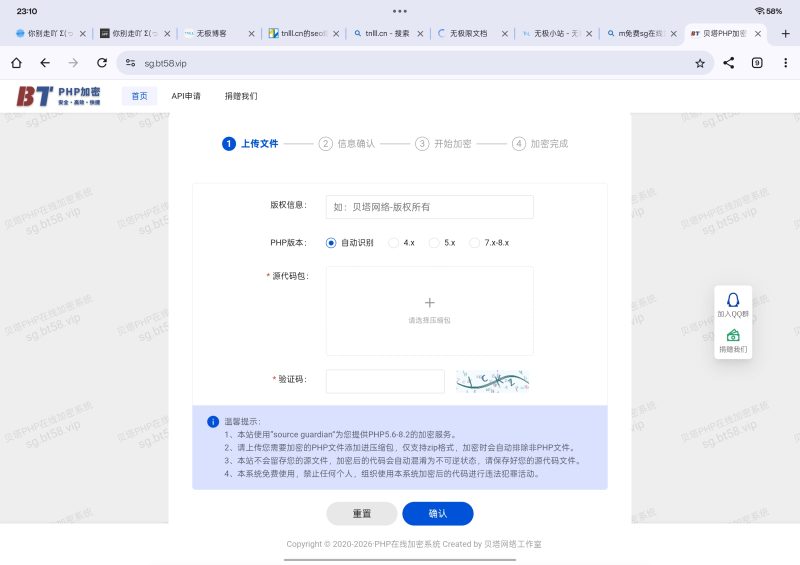Go back with the back arrow
The width and height of the screenshot is (800, 565).
(x=45, y=63)
